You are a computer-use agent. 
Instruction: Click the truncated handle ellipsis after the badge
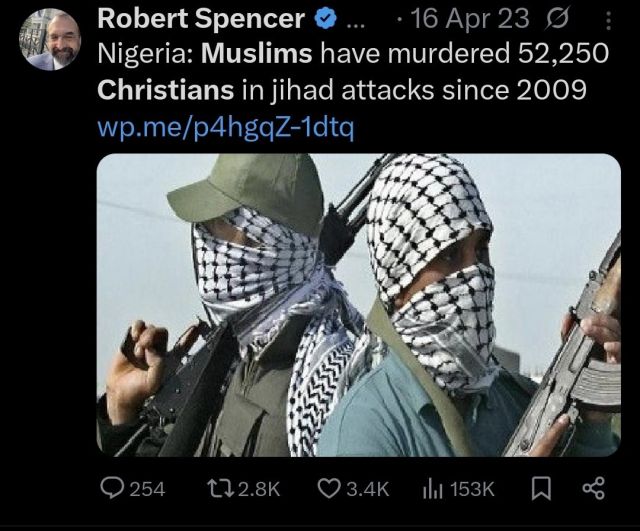click(356, 19)
